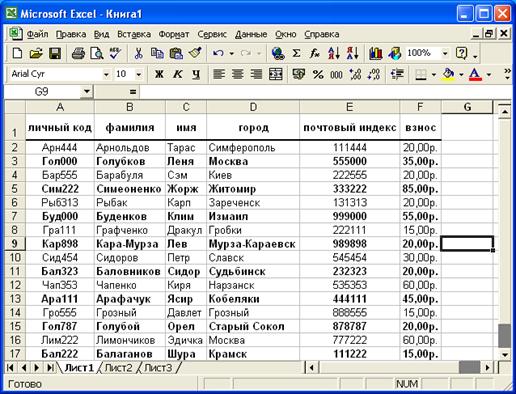The height and width of the screenshot is (394, 516).
Task: Open the Правка menu
Action: click(71, 34)
